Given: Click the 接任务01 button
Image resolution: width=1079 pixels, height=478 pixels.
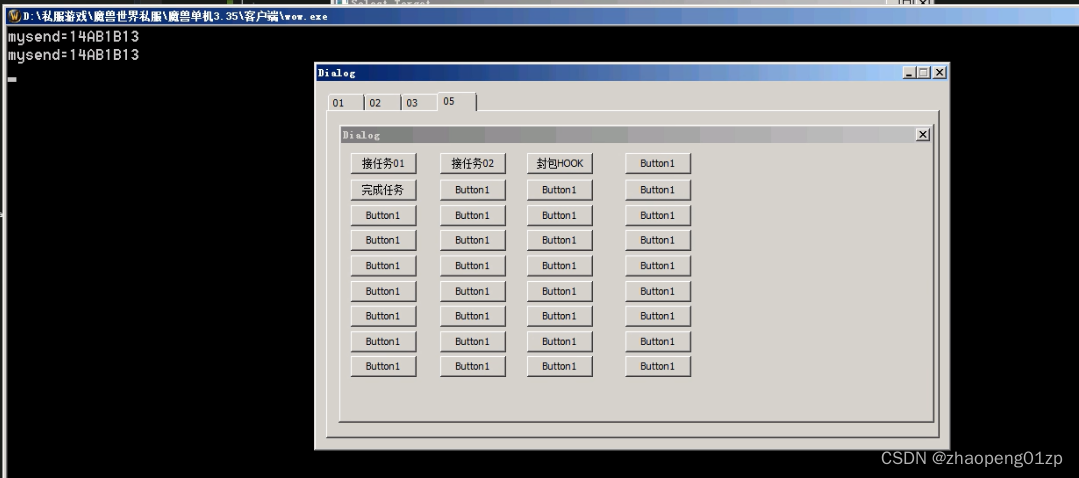Looking at the screenshot, I should (x=383, y=164).
